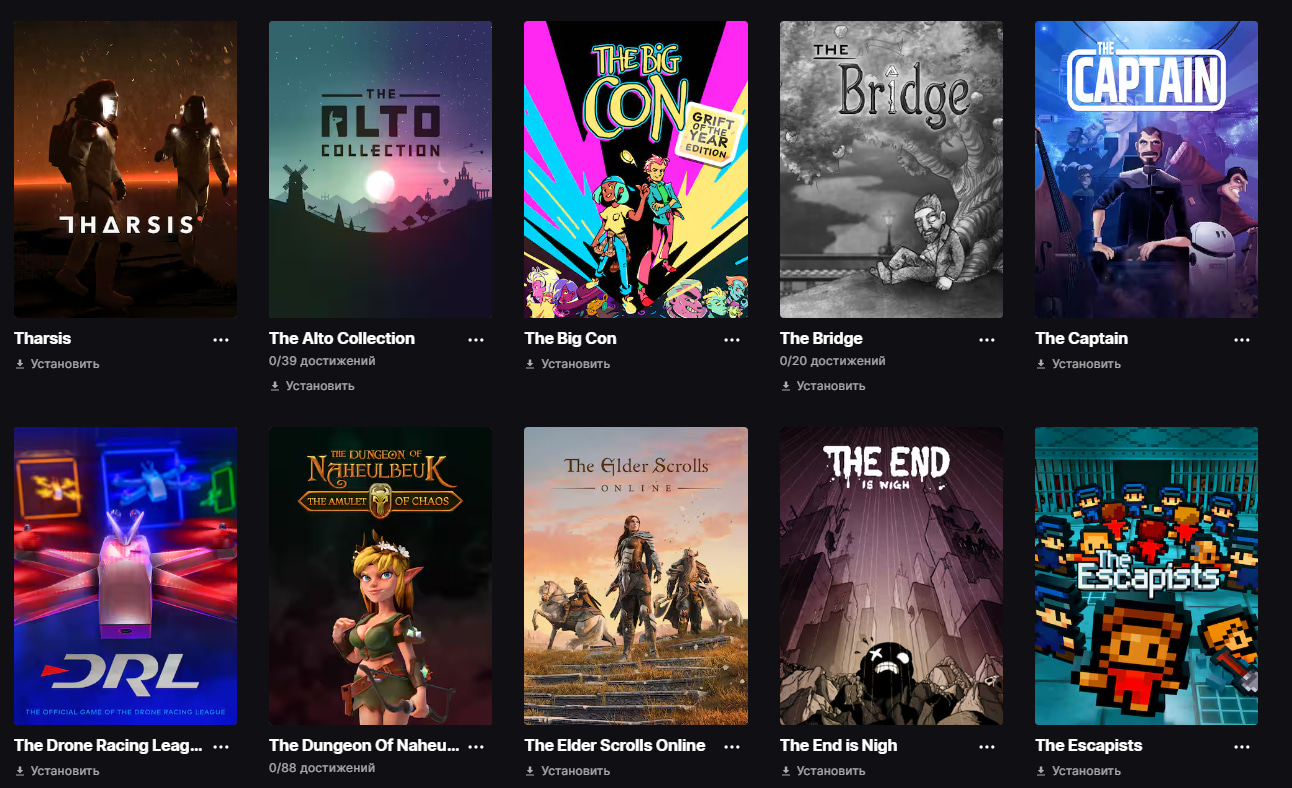This screenshot has width=1292, height=788.
Task: Open the options menu for The Dungeon Of Naheulbeuk
Action: click(x=476, y=747)
